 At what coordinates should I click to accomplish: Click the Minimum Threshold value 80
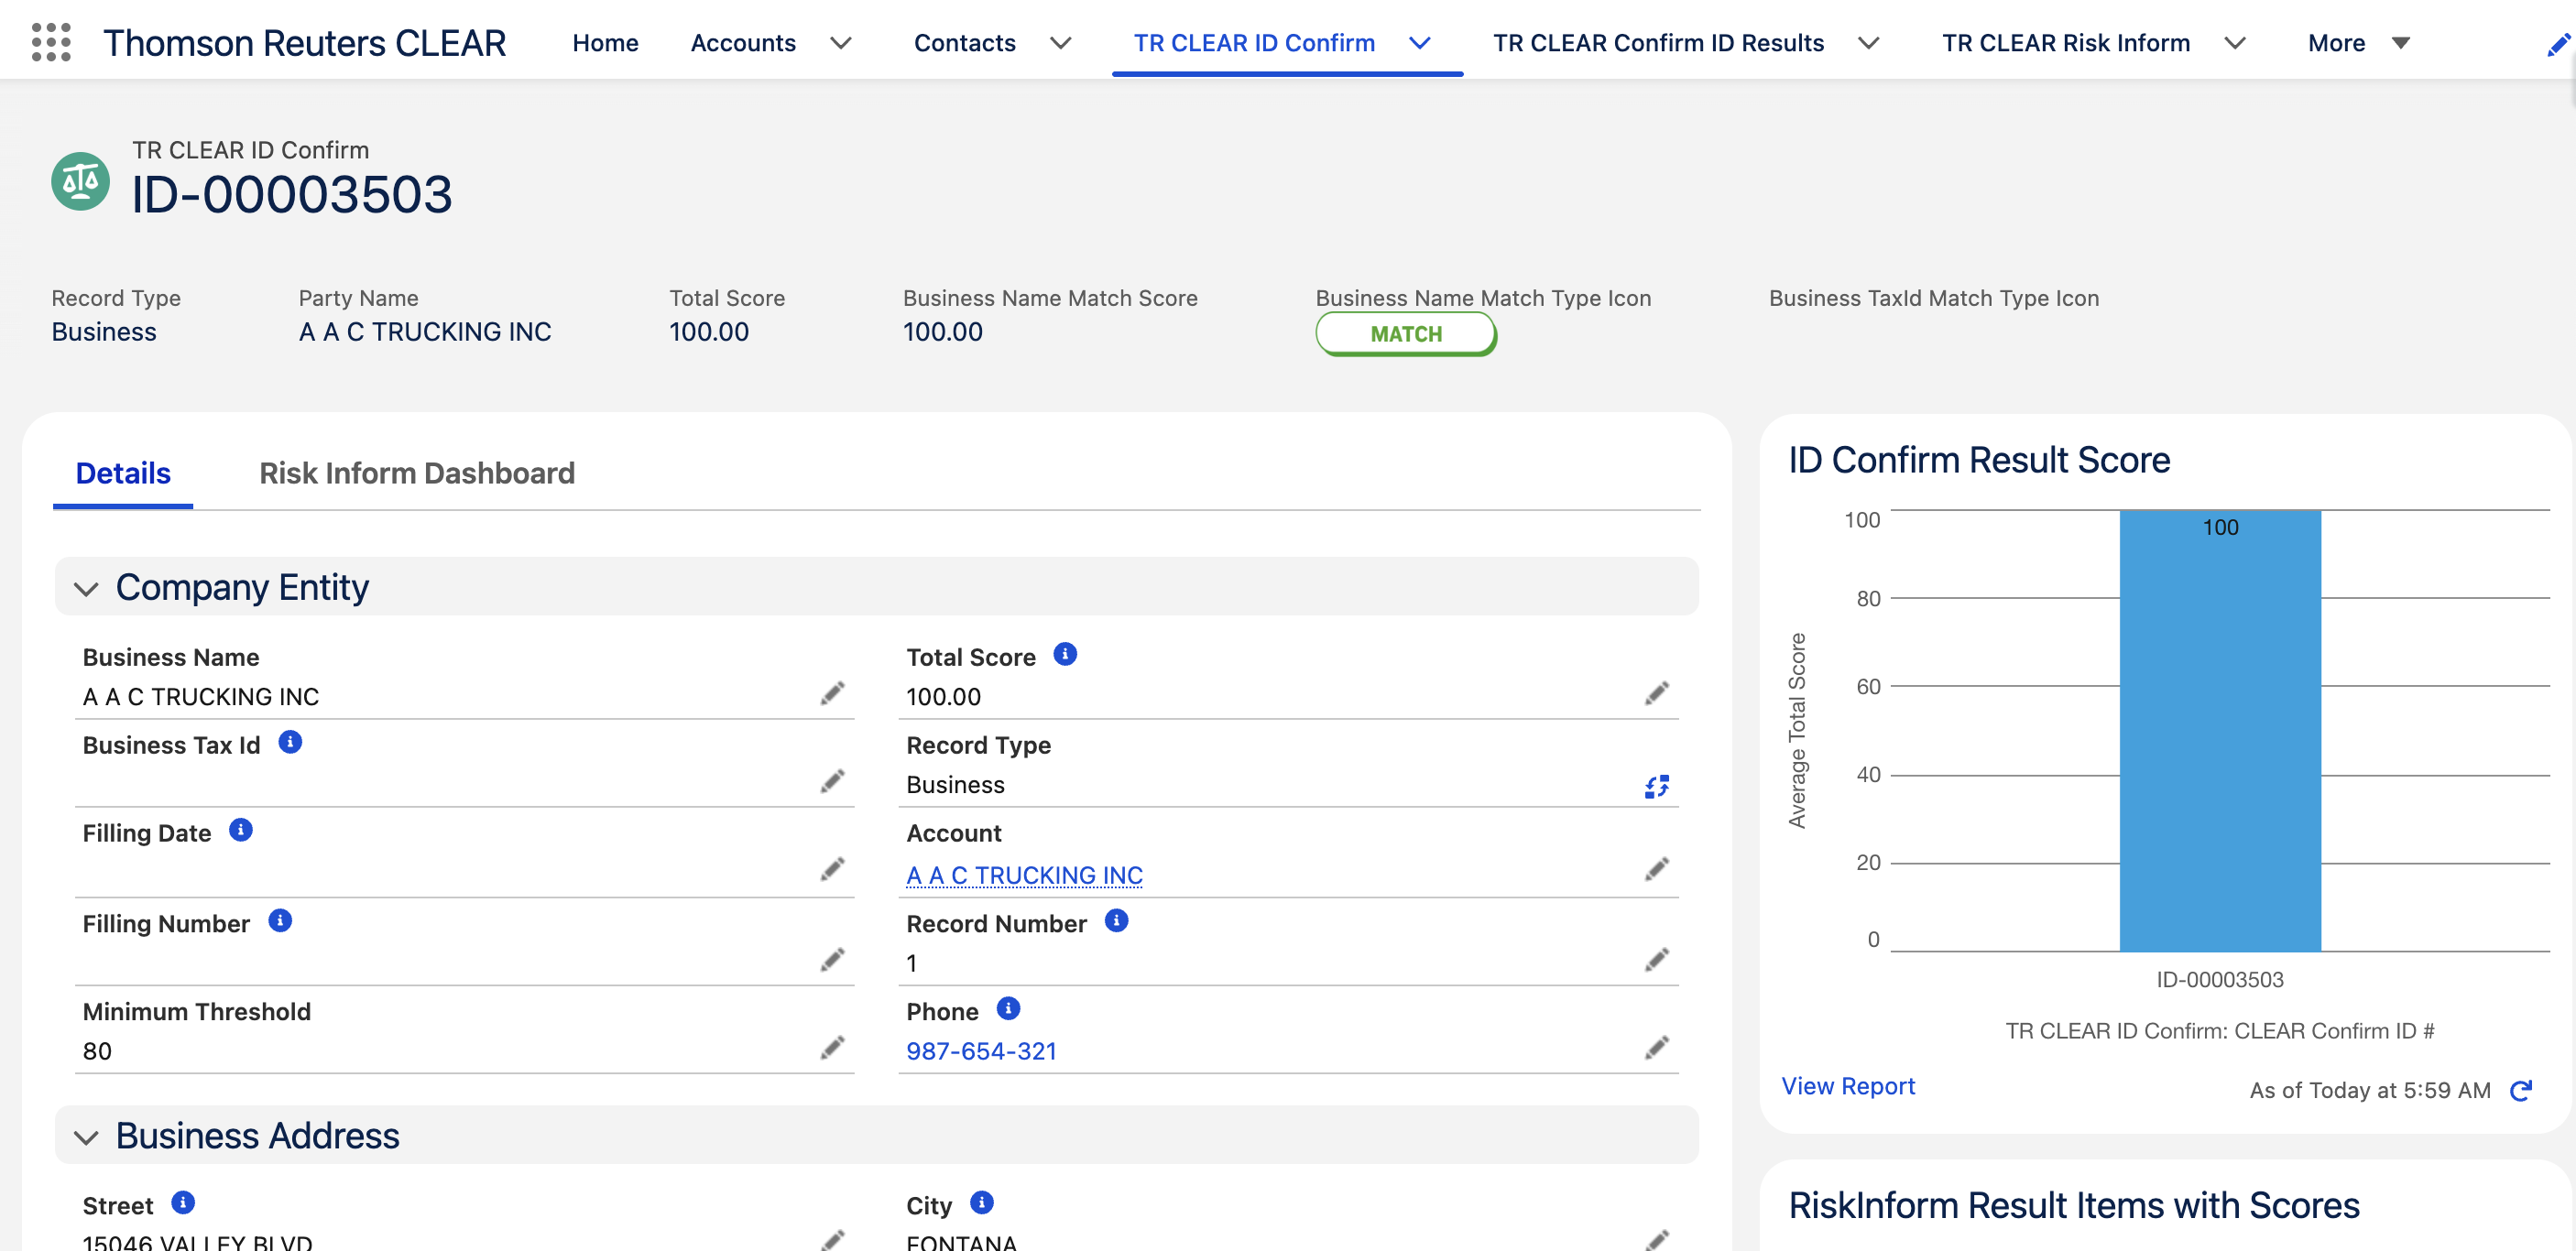tap(97, 1051)
